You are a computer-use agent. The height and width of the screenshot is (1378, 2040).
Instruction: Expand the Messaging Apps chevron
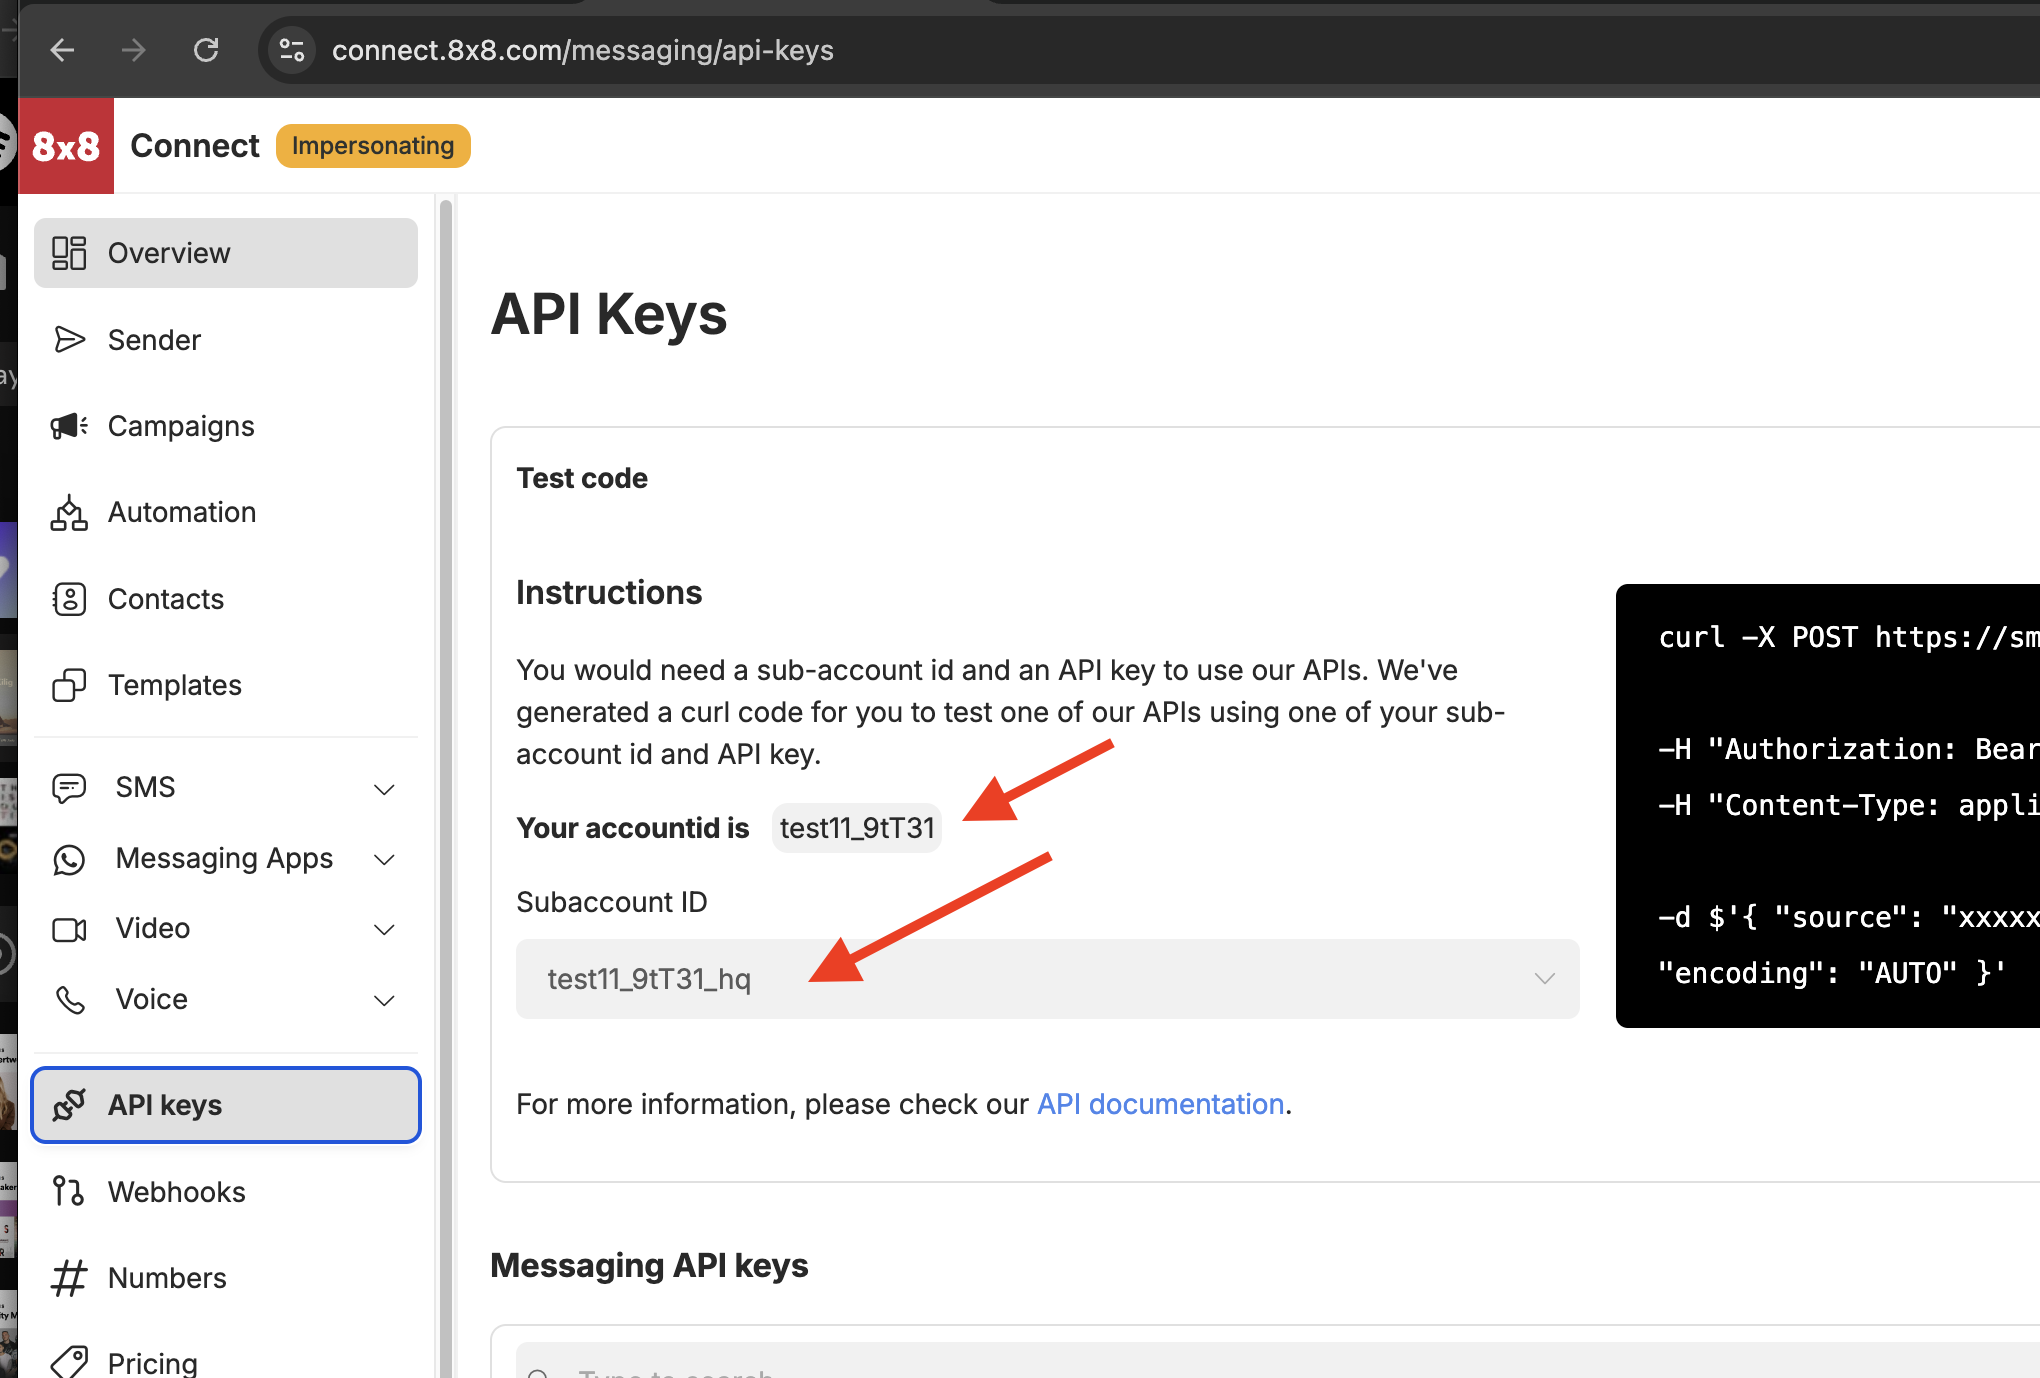coord(384,859)
